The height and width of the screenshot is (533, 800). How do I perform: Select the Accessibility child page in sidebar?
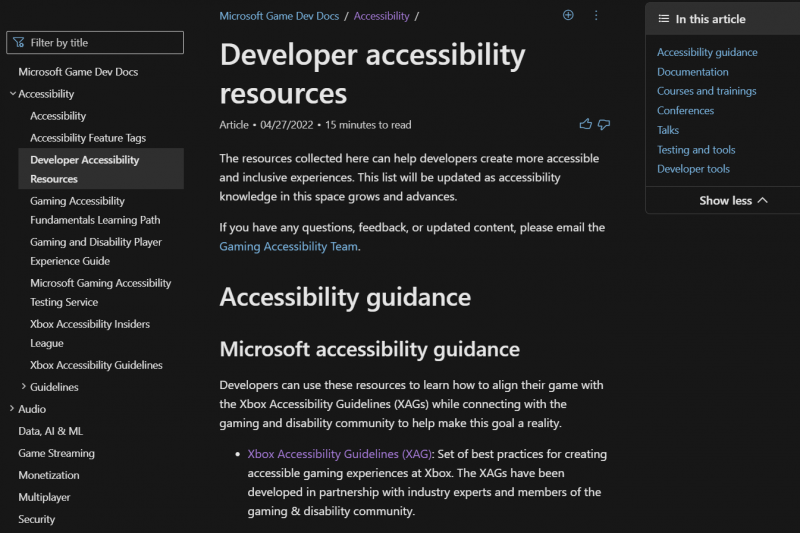point(58,116)
